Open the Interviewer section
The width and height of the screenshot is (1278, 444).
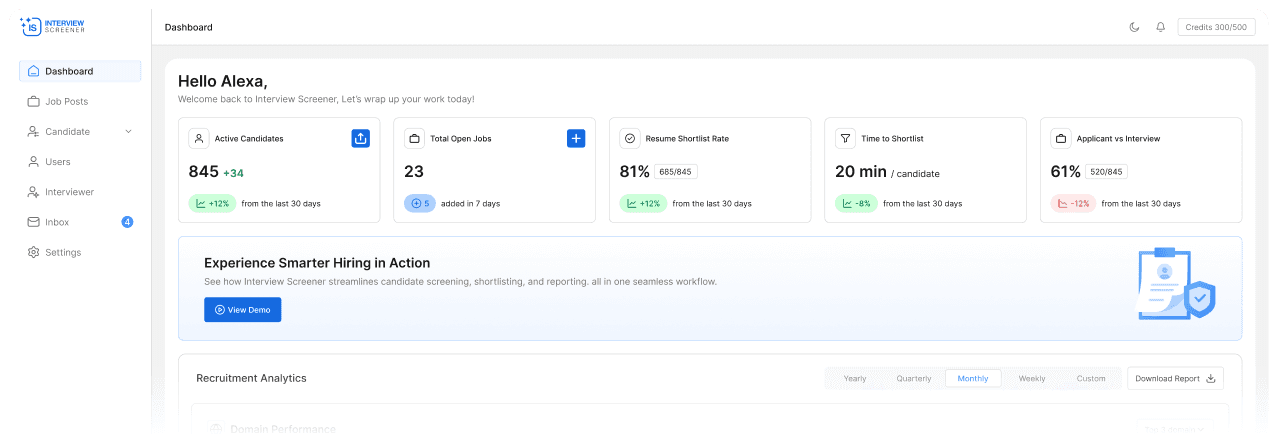80,191
